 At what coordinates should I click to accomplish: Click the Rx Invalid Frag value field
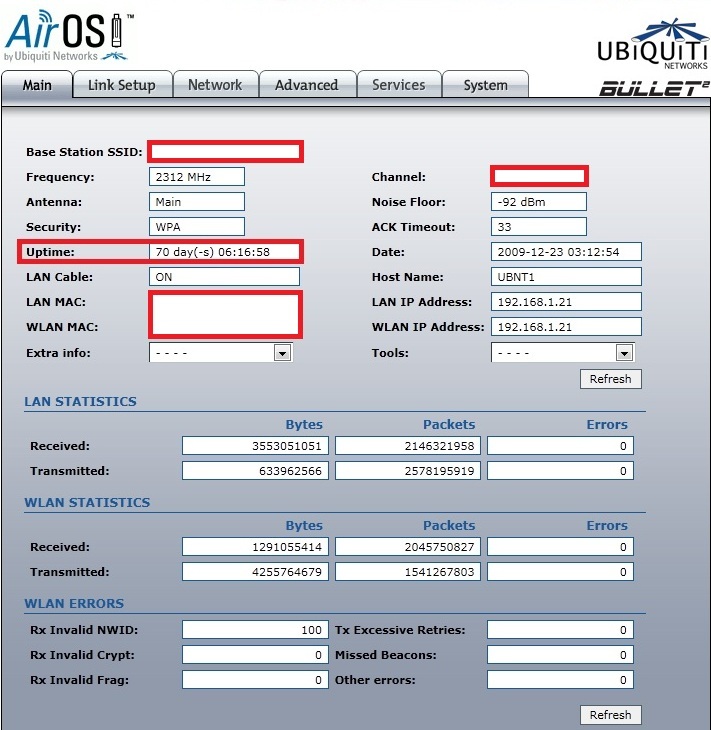pos(255,680)
